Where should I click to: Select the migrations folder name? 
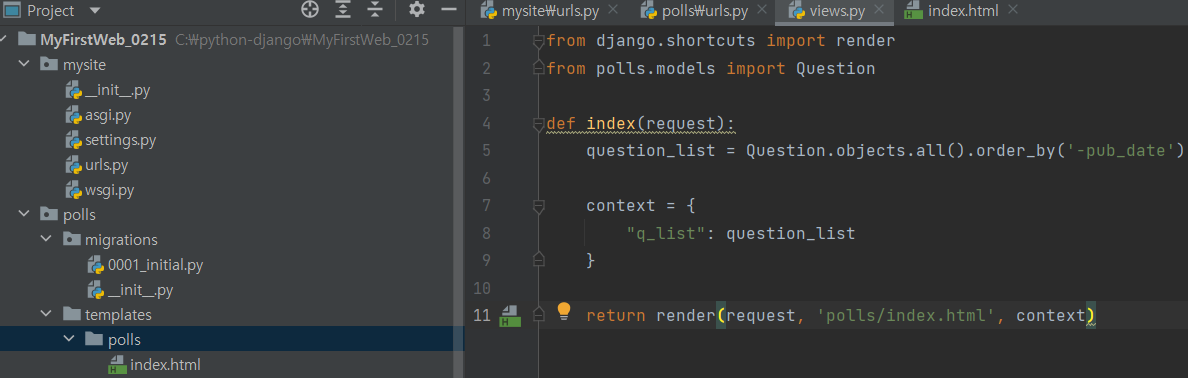[121, 240]
